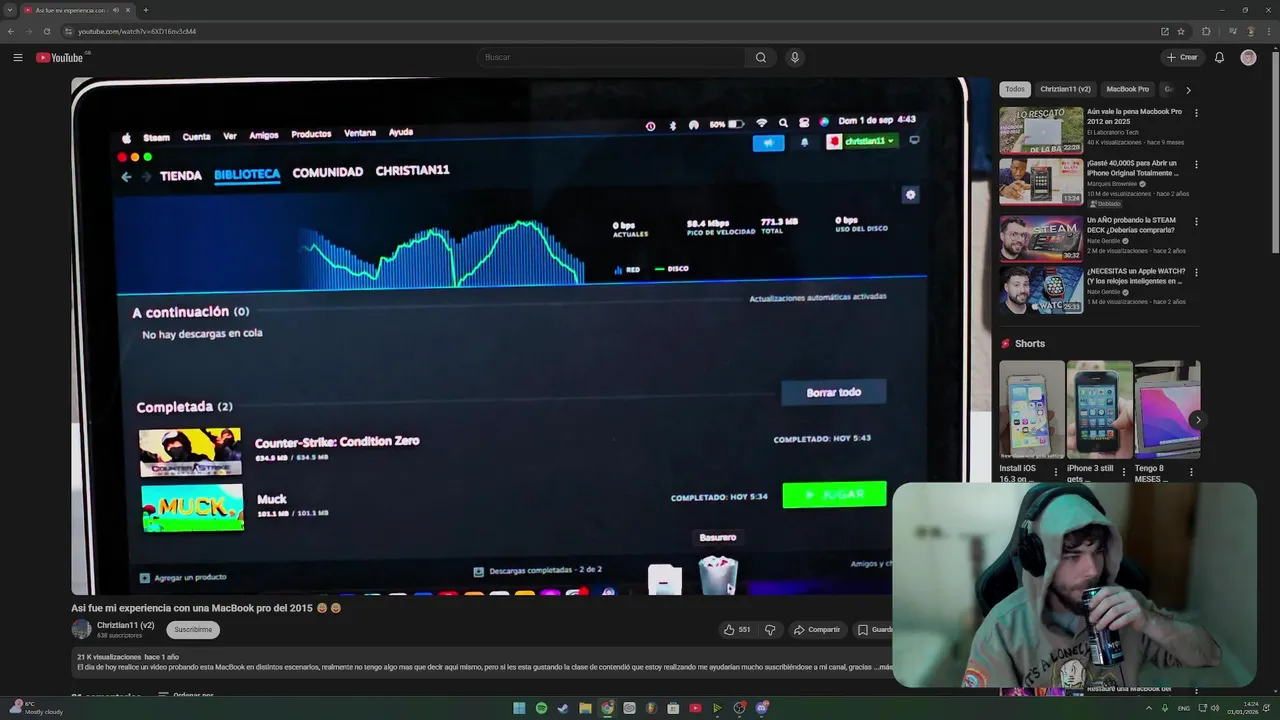
Task: Go back in browser history
Action: [10, 31]
